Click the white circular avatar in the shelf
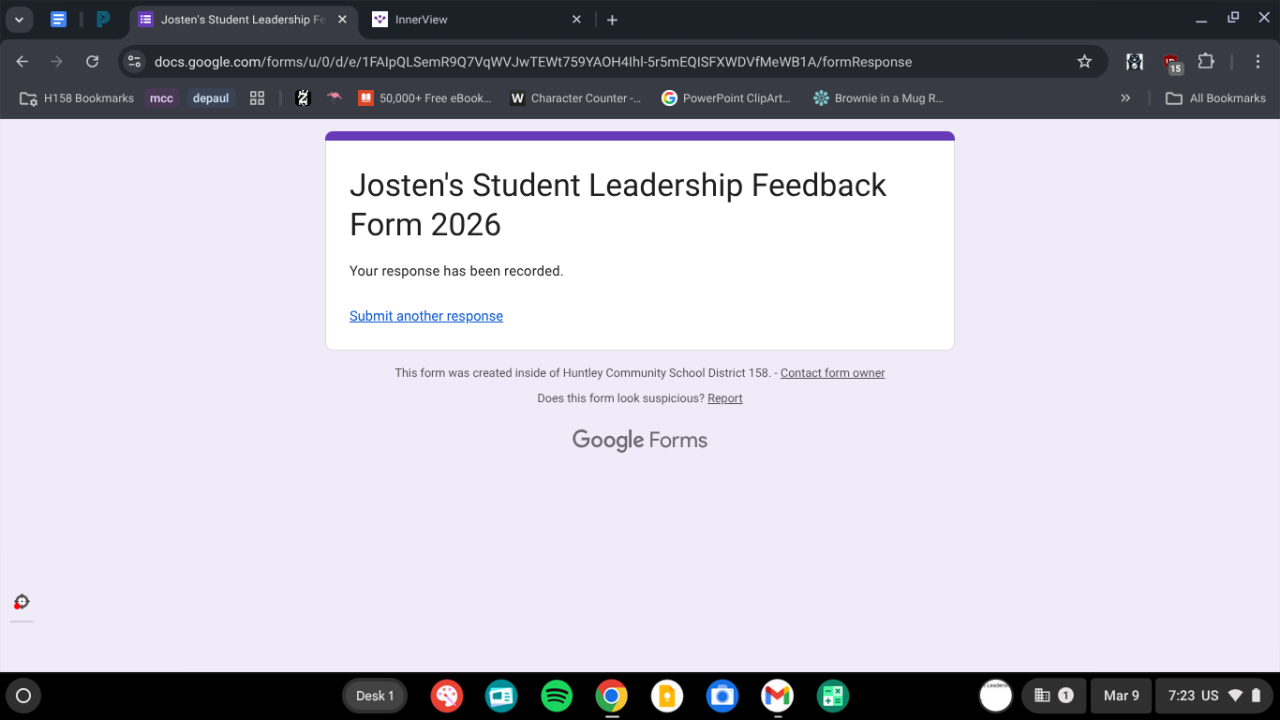 (996, 695)
